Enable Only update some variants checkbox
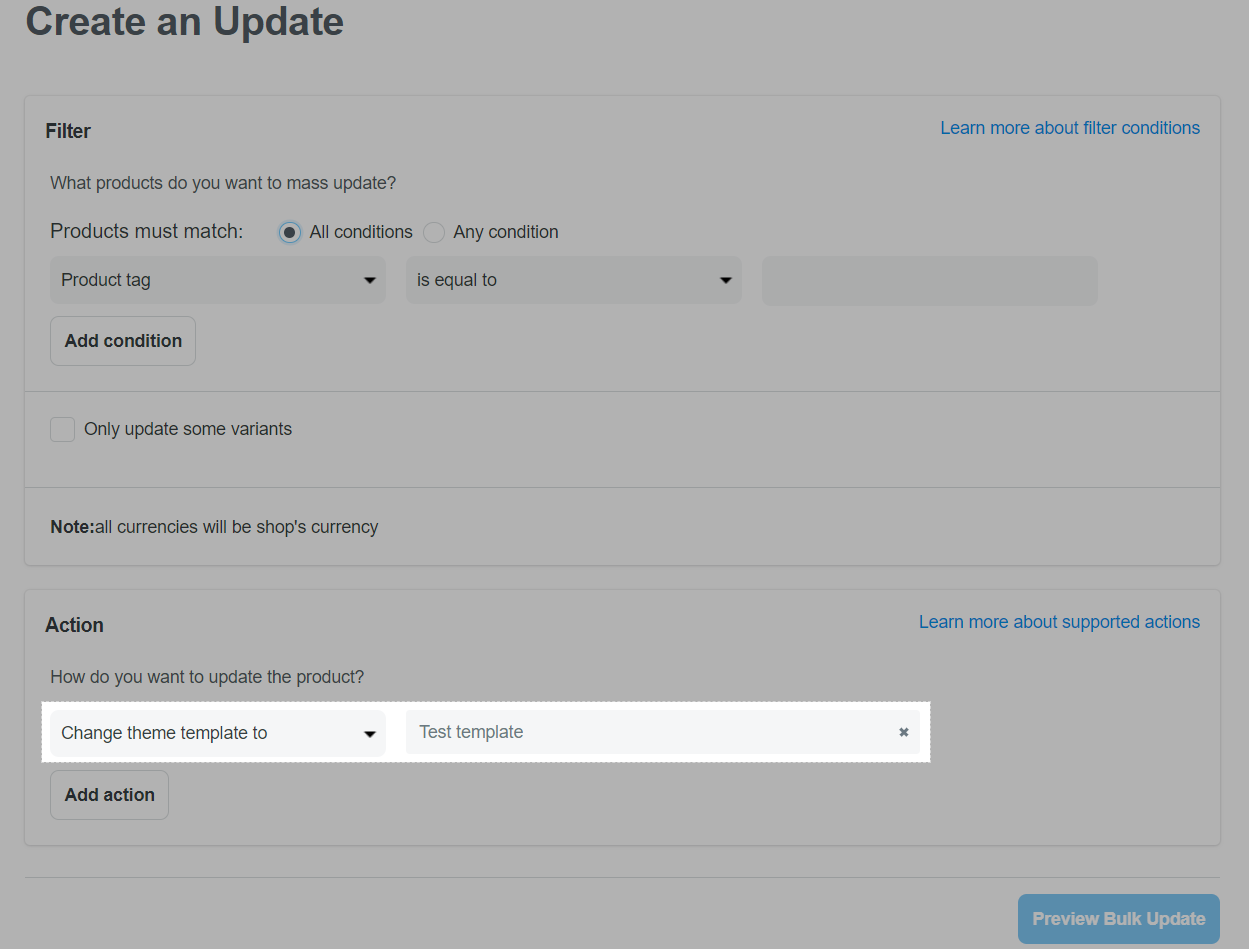Screen dimensions: 1249x949 tap(63, 430)
